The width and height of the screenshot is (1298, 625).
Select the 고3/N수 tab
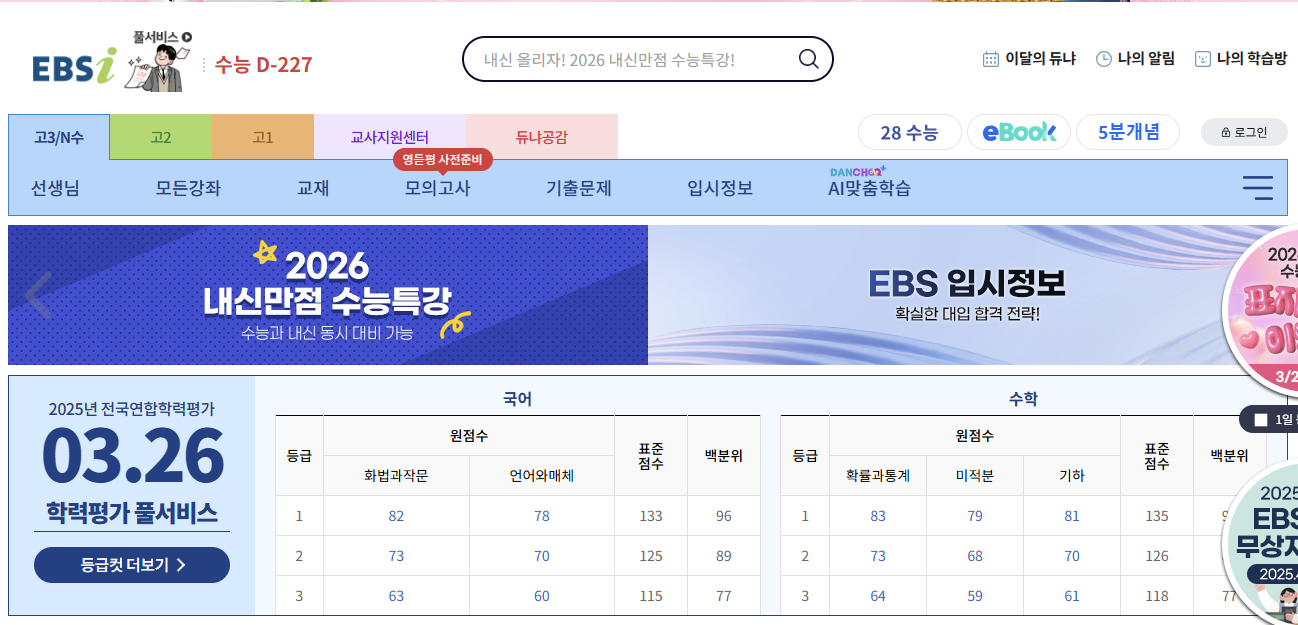(x=59, y=137)
